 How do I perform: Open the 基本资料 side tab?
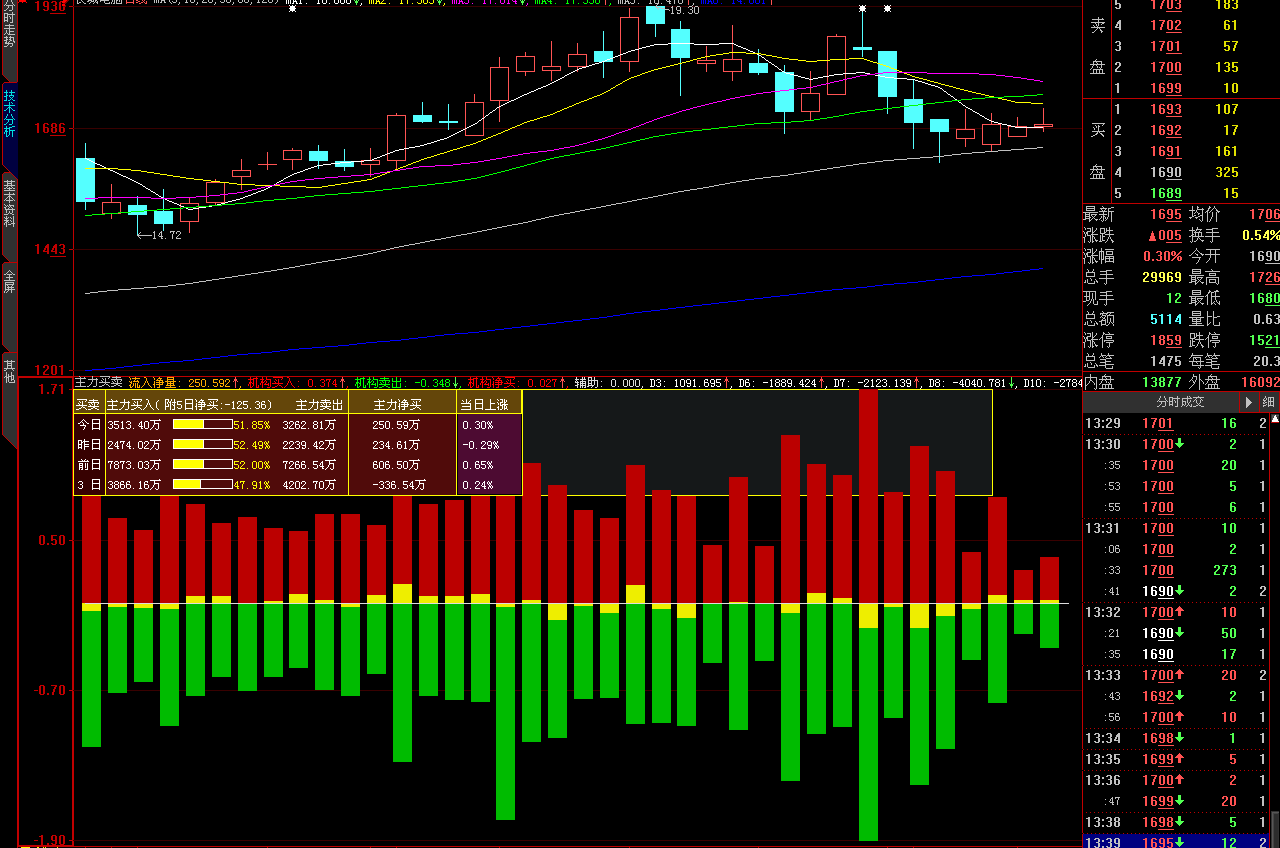pos(9,215)
